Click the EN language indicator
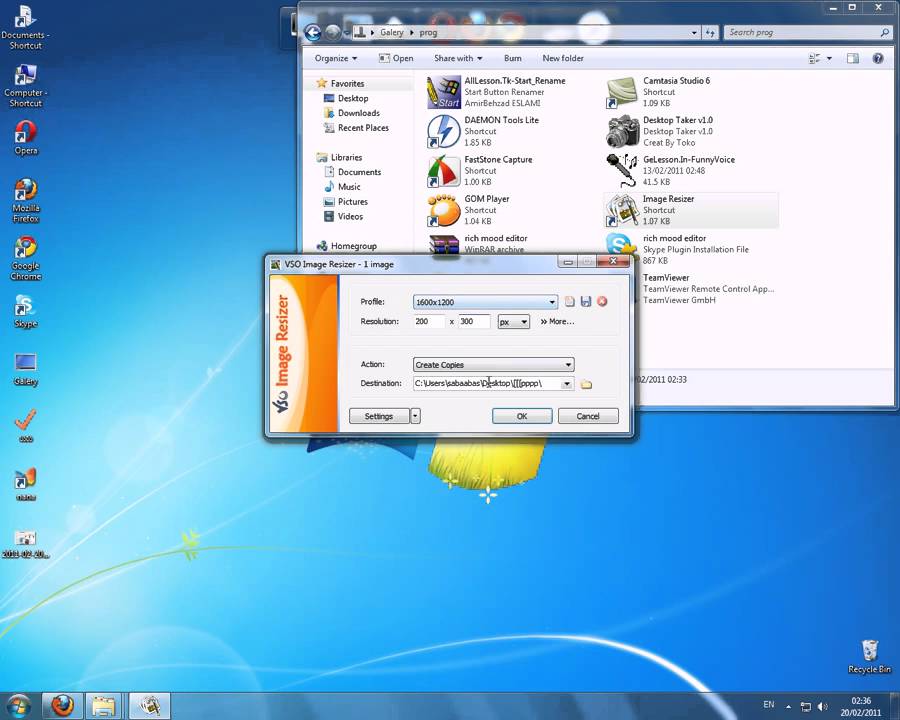Viewport: 900px width, 720px height. pyautogui.click(x=769, y=704)
